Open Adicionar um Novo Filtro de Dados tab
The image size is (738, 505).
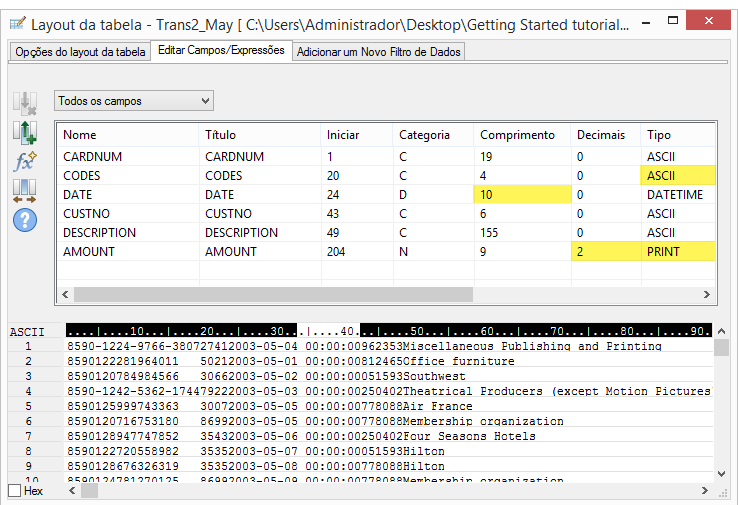[x=378, y=51]
